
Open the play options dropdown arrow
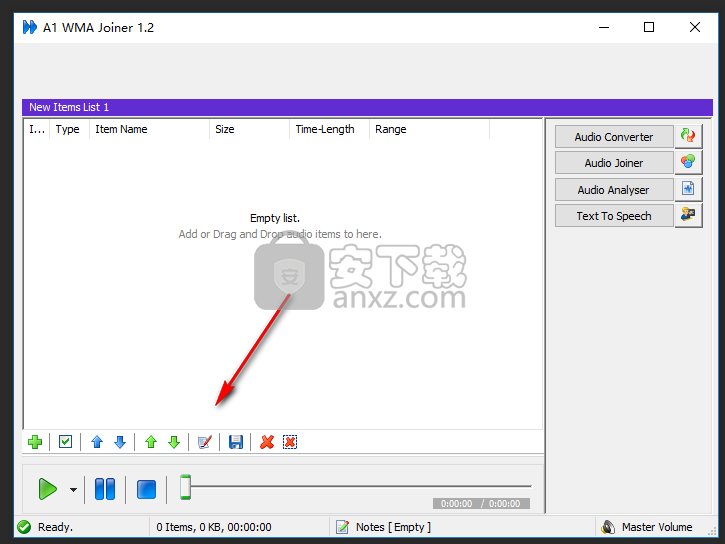[74, 489]
